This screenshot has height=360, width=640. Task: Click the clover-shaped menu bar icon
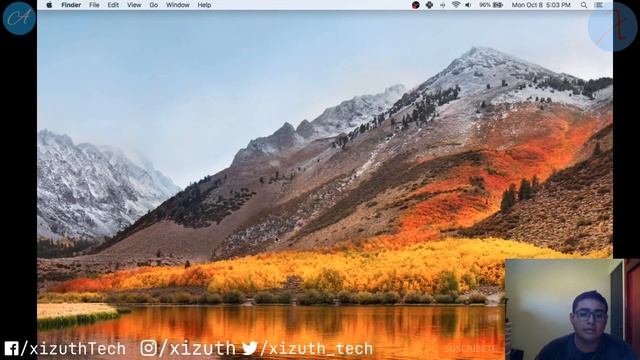(429, 5)
